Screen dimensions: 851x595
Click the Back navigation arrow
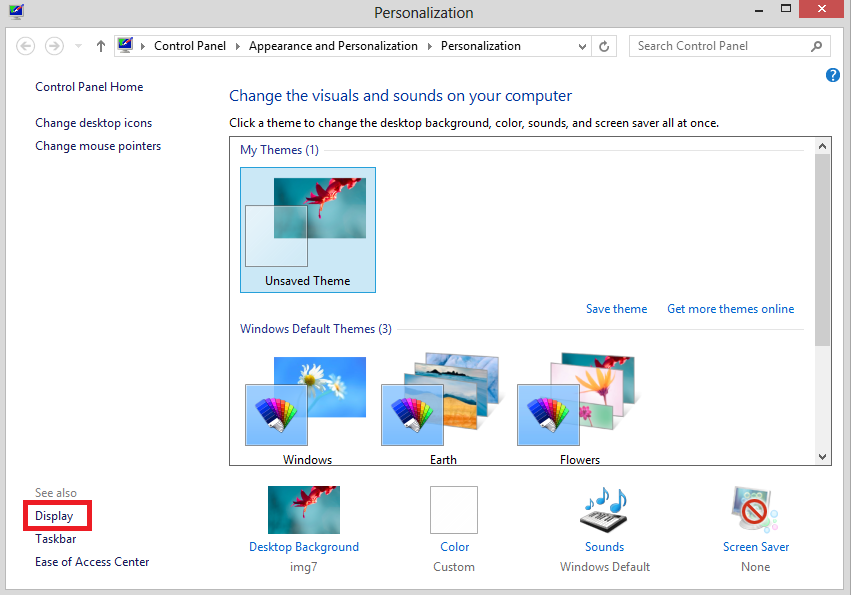coord(26,46)
